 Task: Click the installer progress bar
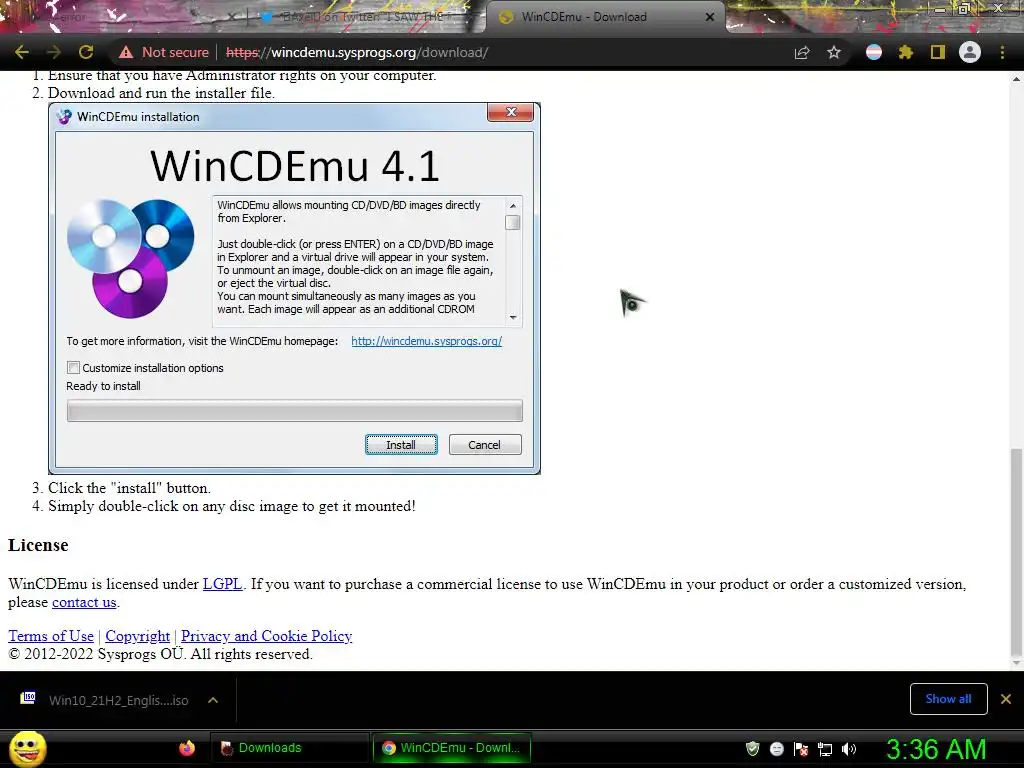295,411
